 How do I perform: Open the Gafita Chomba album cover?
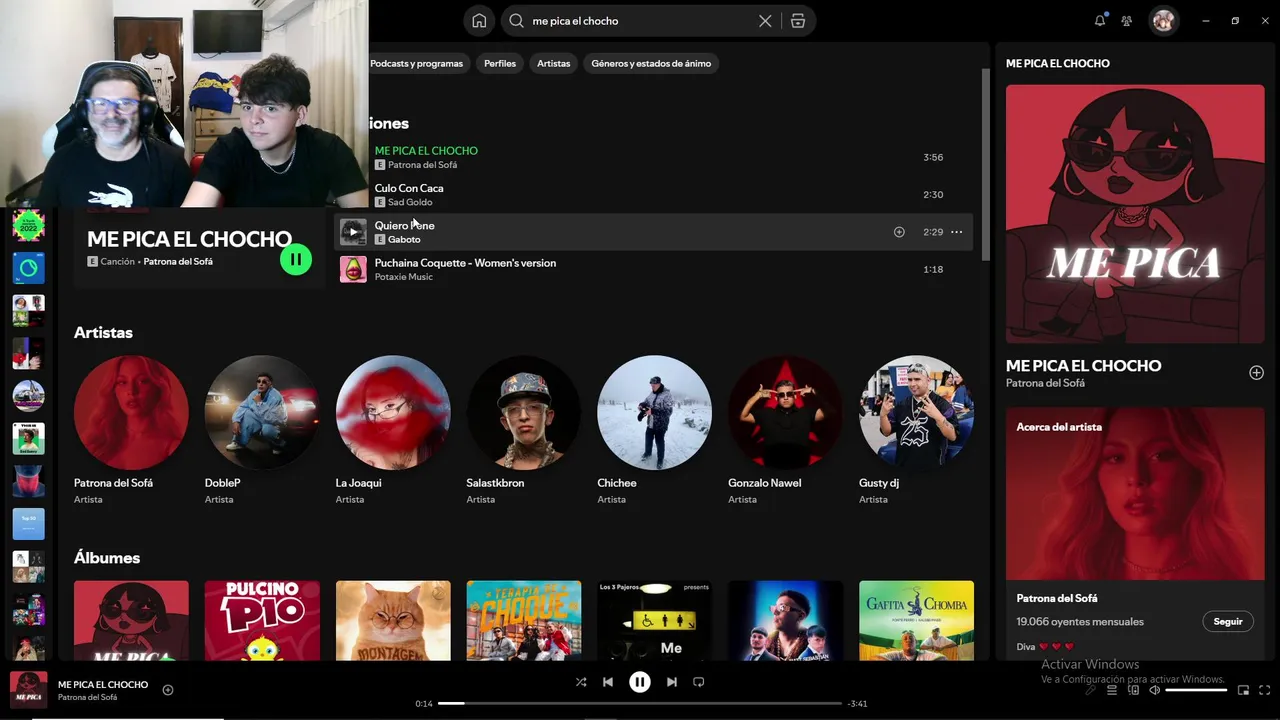[x=917, y=621]
